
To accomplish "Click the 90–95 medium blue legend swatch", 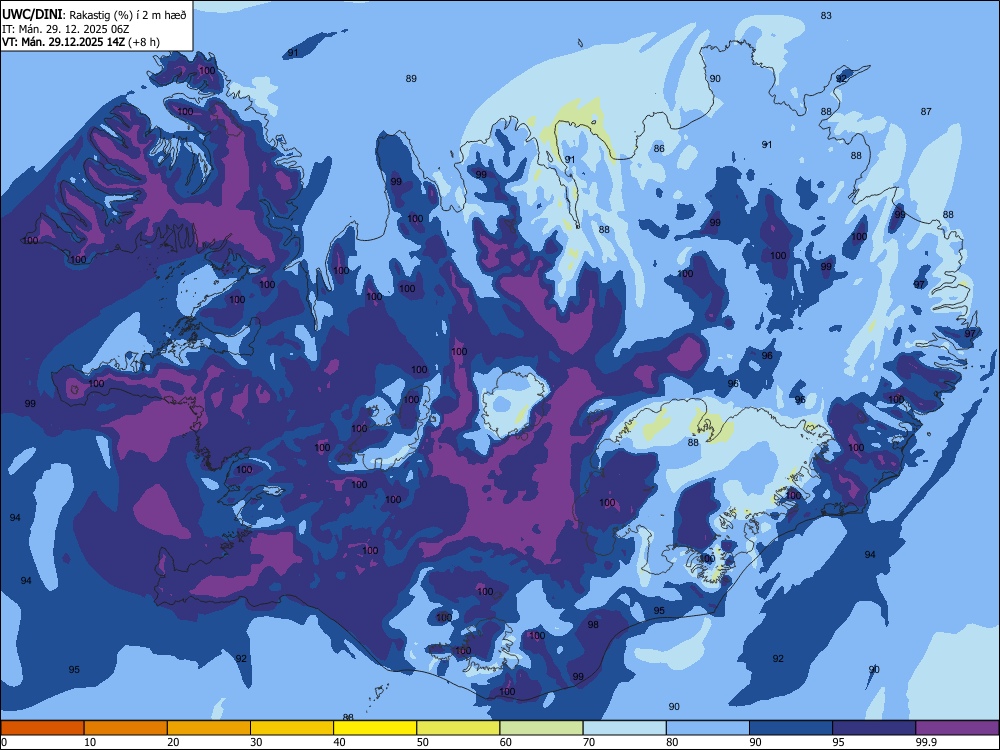I will point(791,728).
